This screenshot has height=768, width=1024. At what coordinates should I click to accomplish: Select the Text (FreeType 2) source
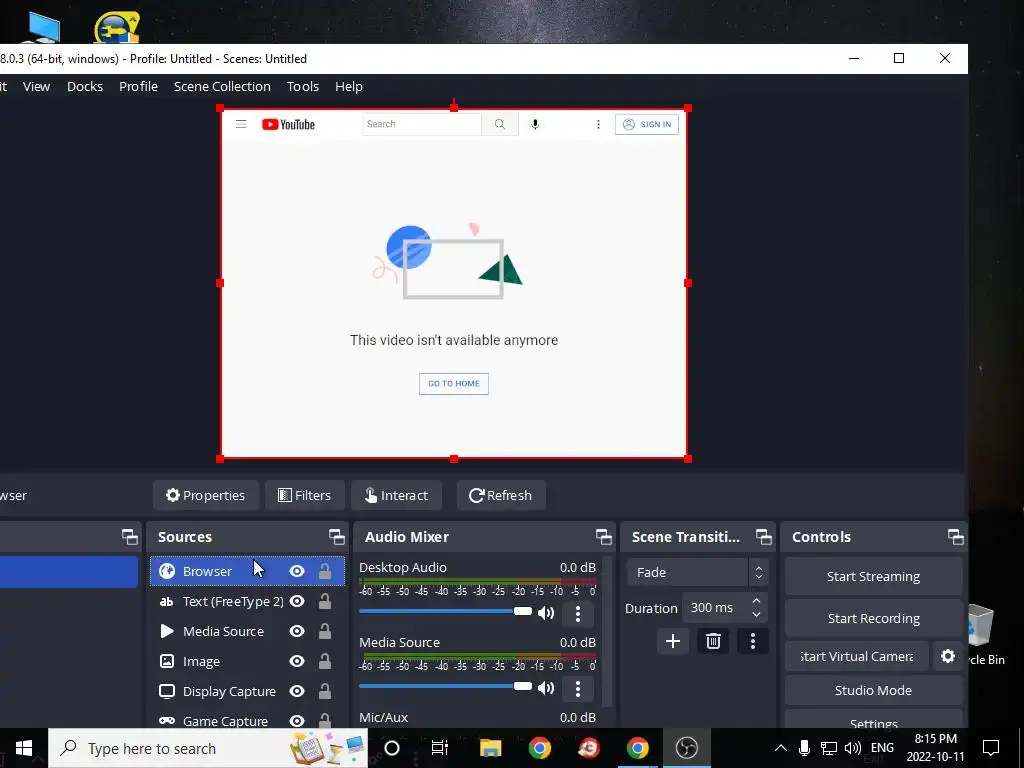[248, 601]
